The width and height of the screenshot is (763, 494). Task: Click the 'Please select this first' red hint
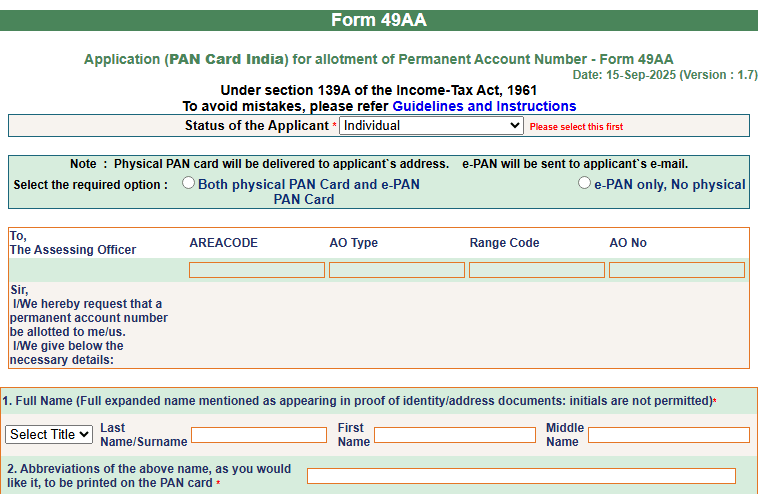click(x=576, y=127)
